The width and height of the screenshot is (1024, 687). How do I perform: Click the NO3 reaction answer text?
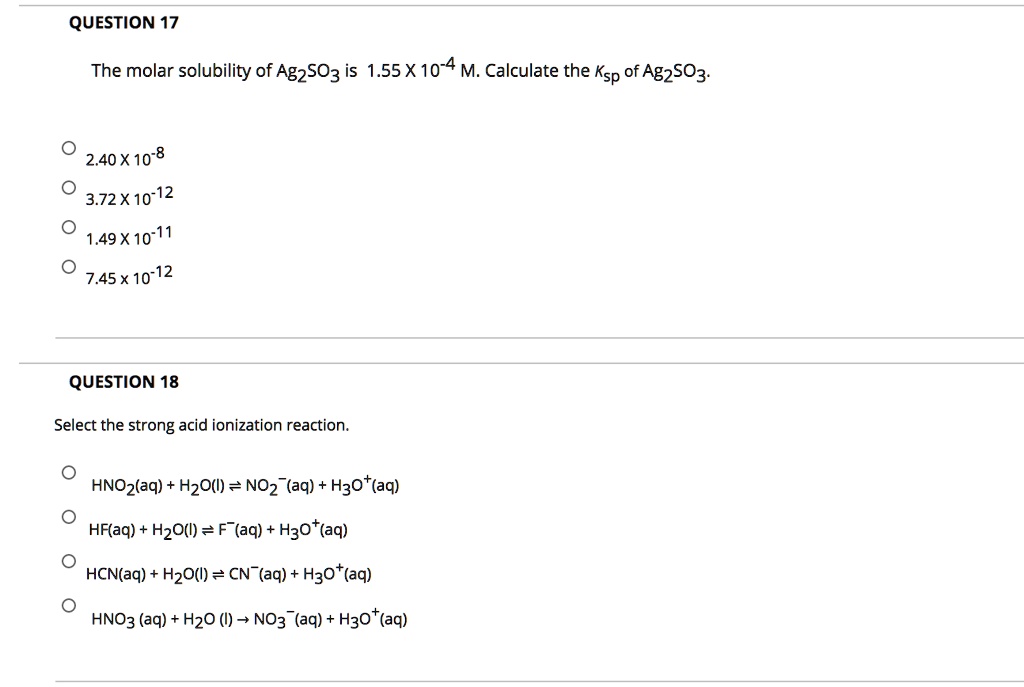pos(245,617)
